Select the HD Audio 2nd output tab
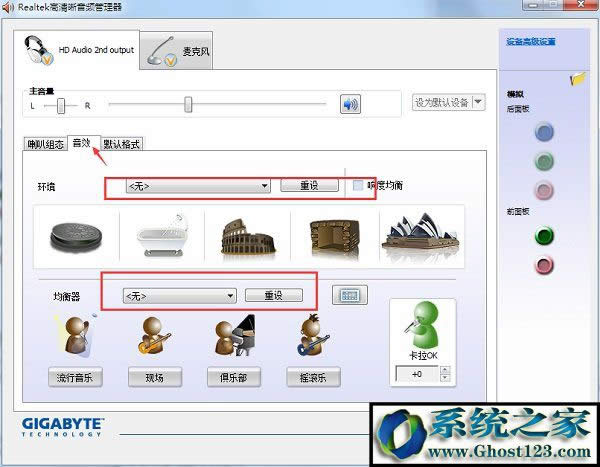This screenshot has width=600, height=467. 77,50
